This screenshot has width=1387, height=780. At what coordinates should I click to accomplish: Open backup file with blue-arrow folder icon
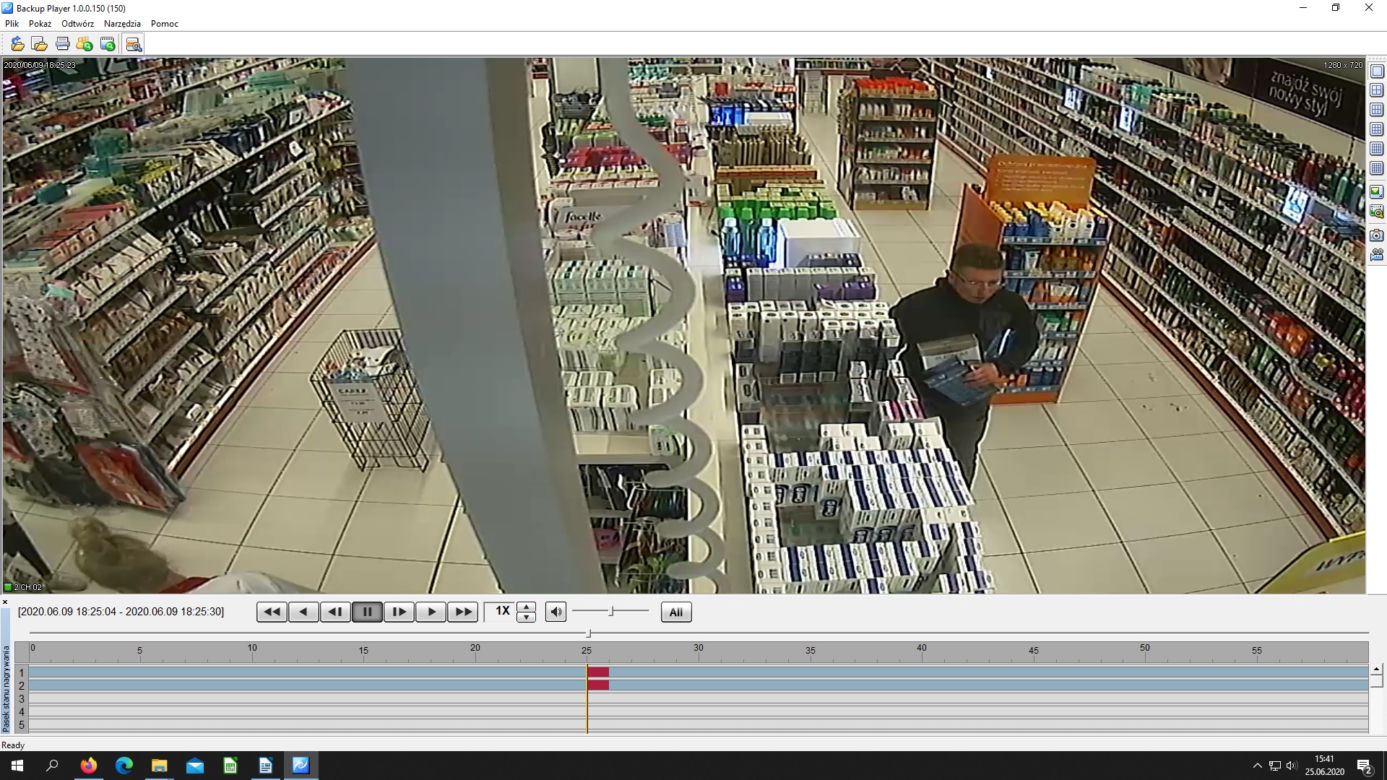pos(17,43)
